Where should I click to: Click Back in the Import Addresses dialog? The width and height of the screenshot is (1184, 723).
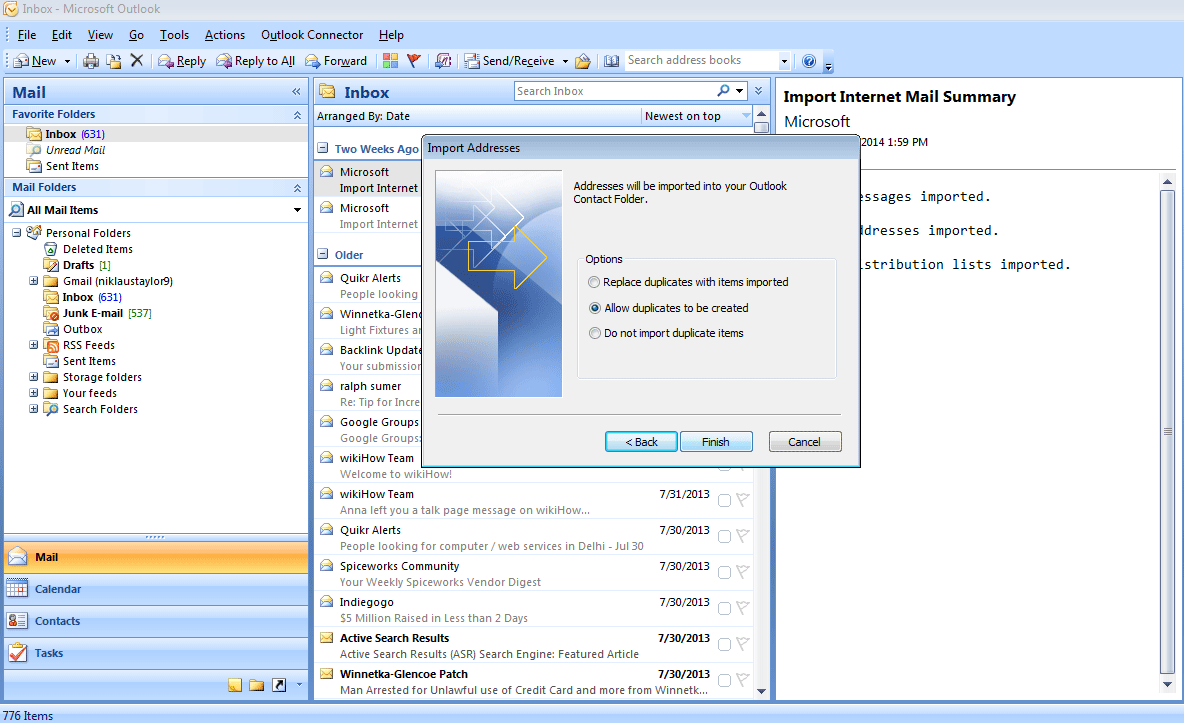tap(640, 441)
